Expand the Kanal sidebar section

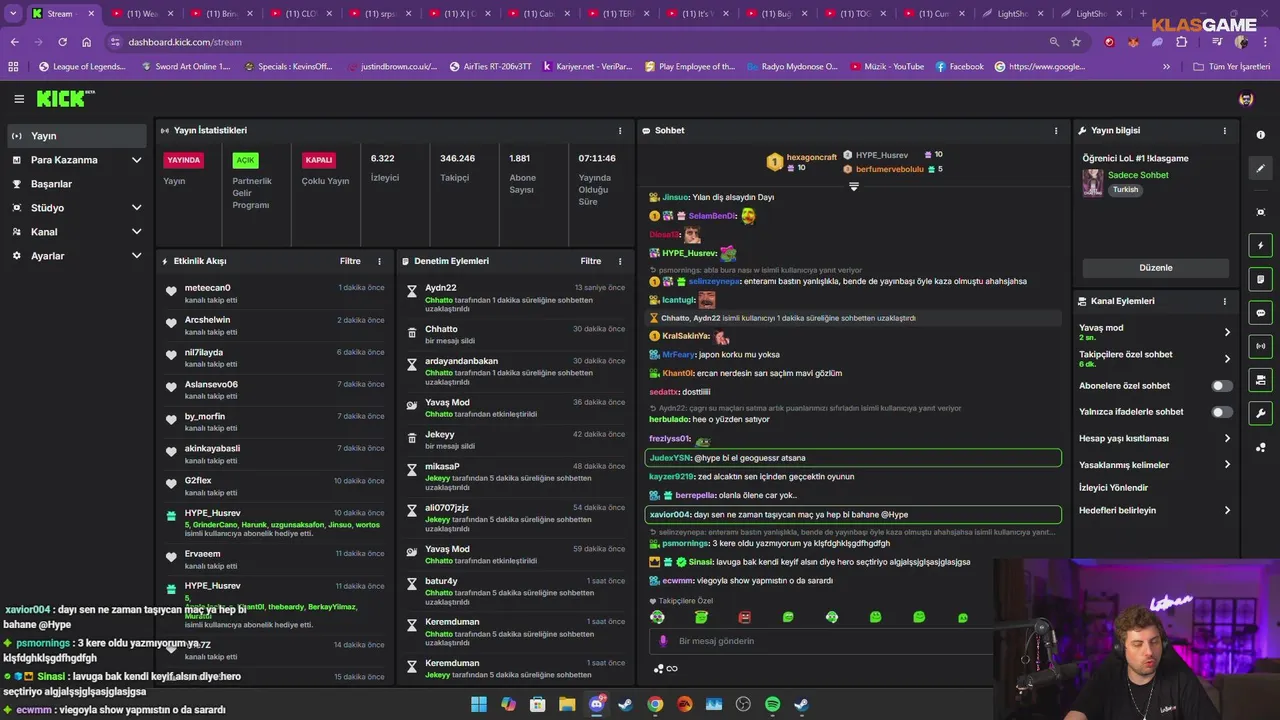[x=137, y=232]
